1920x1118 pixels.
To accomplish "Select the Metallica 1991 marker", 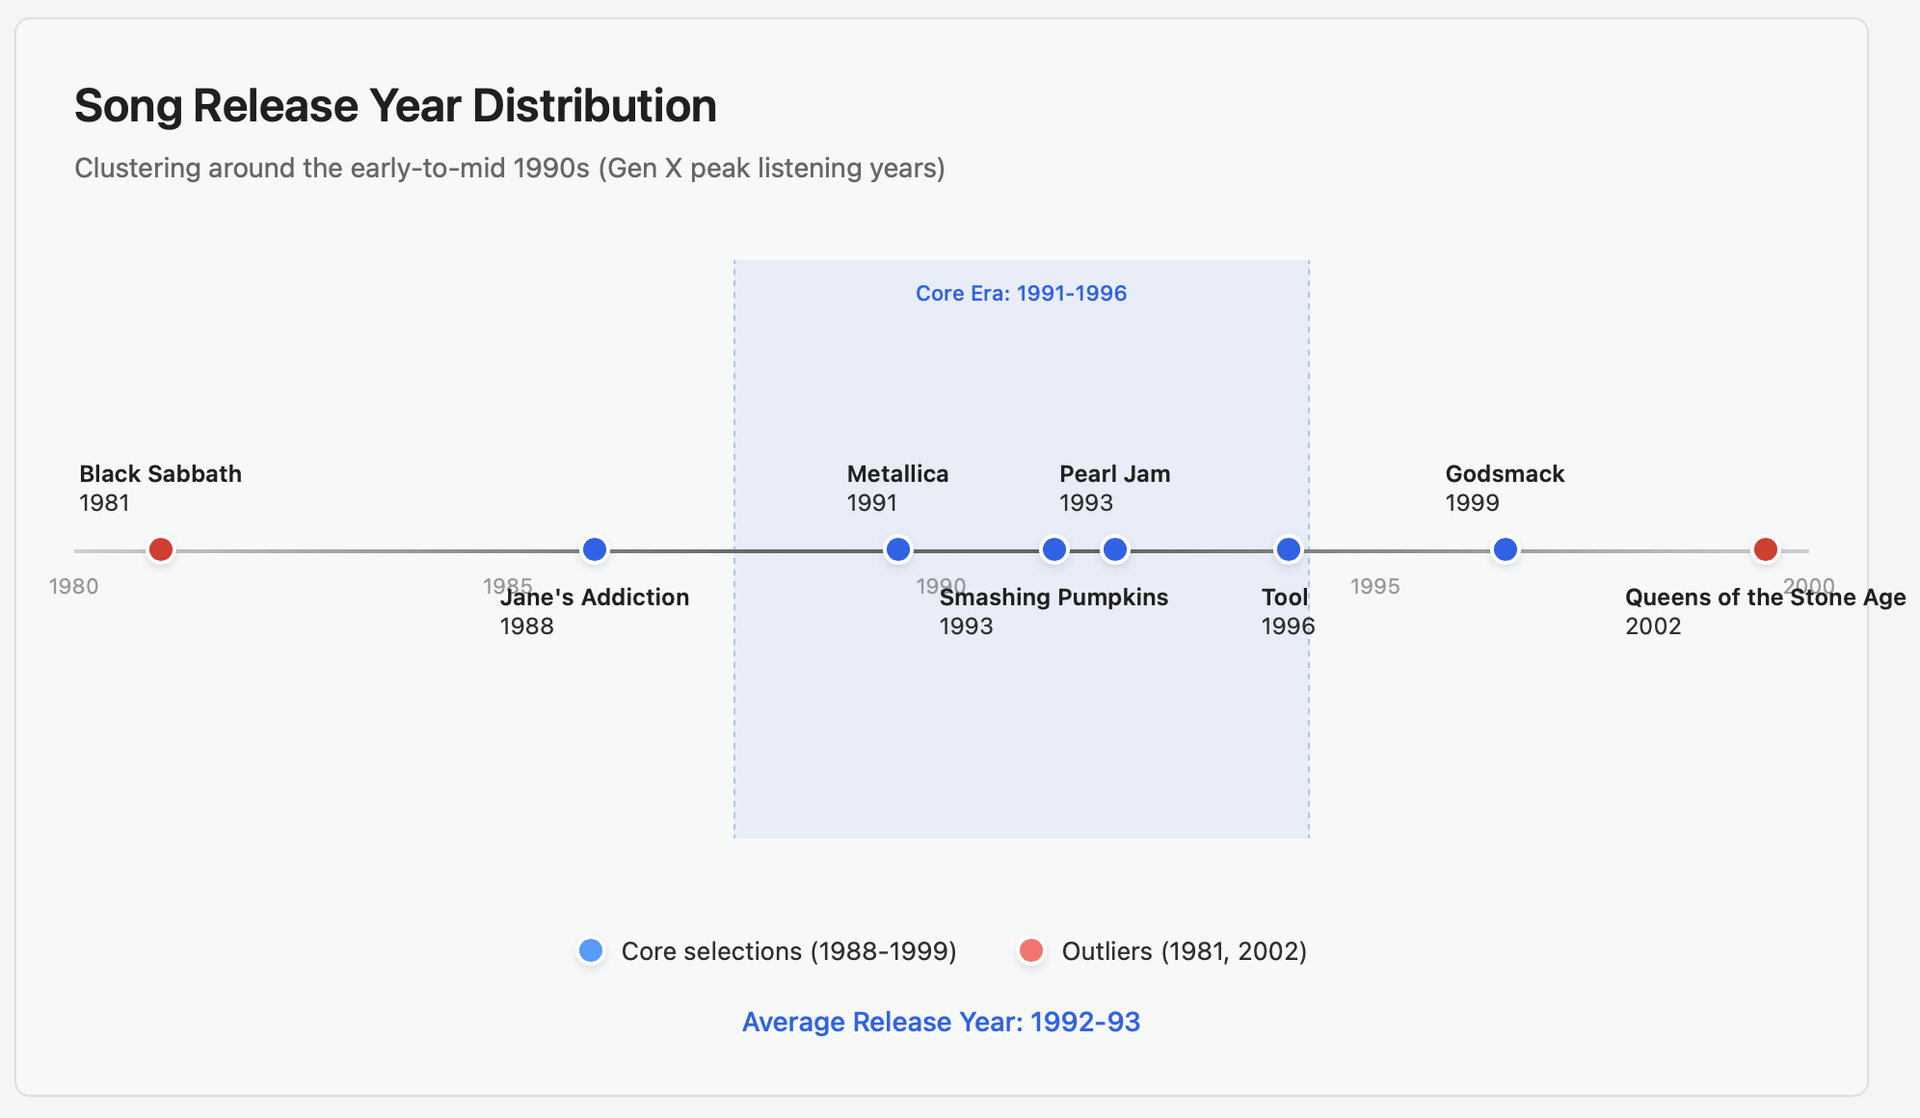I will [x=897, y=549].
